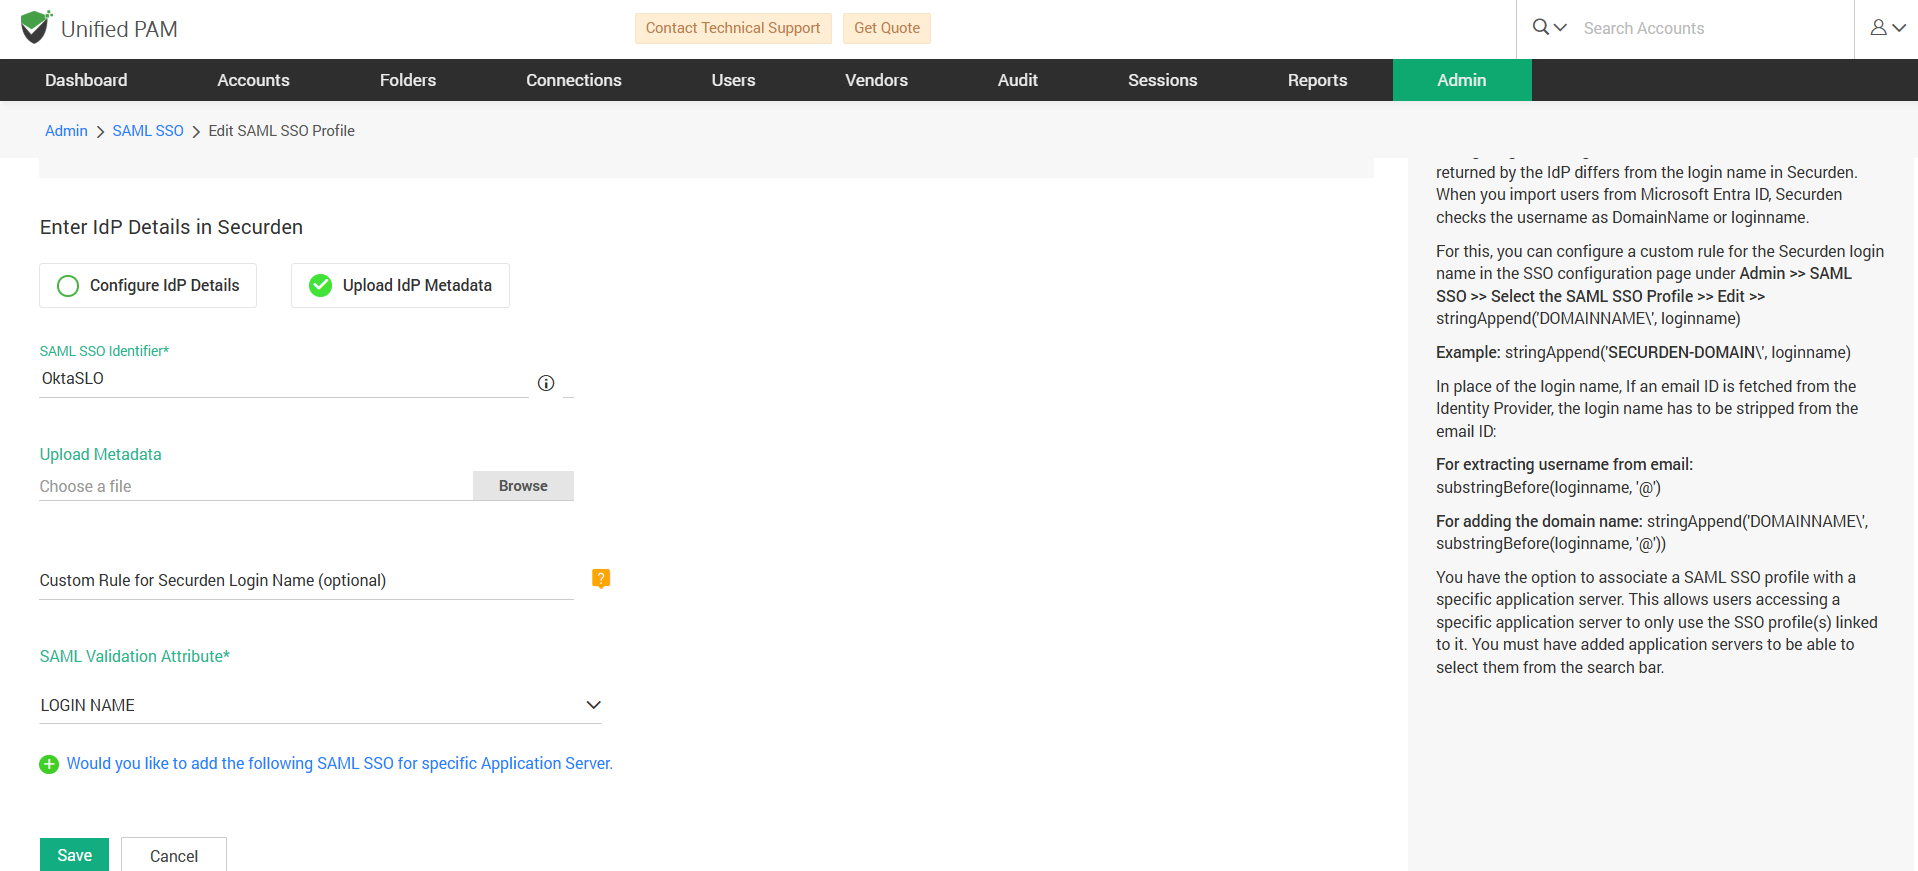Click the Get Quote button

tap(887, 28)
